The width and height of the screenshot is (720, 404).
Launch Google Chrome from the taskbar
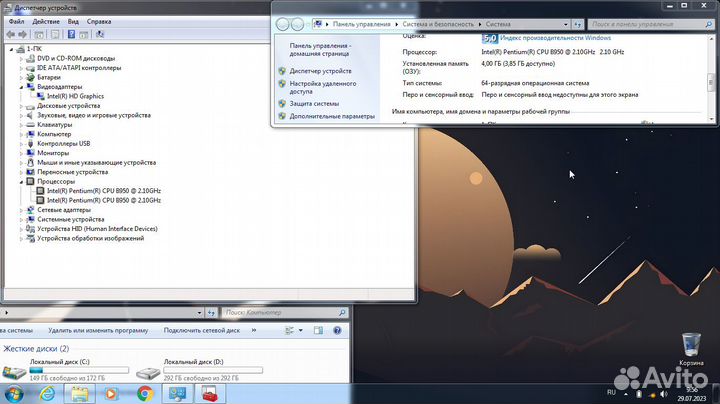[x=145, y=394]
